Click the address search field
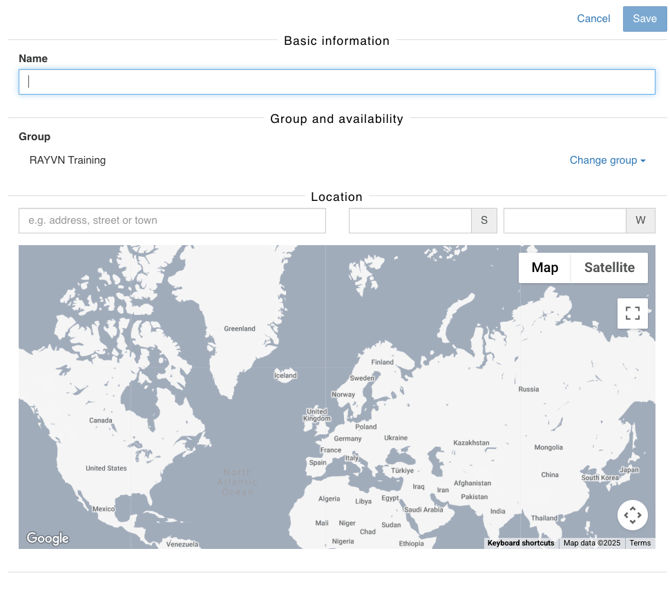Viewport: 670px width, 589px height. pyautogui.click(x=172, y=221)
